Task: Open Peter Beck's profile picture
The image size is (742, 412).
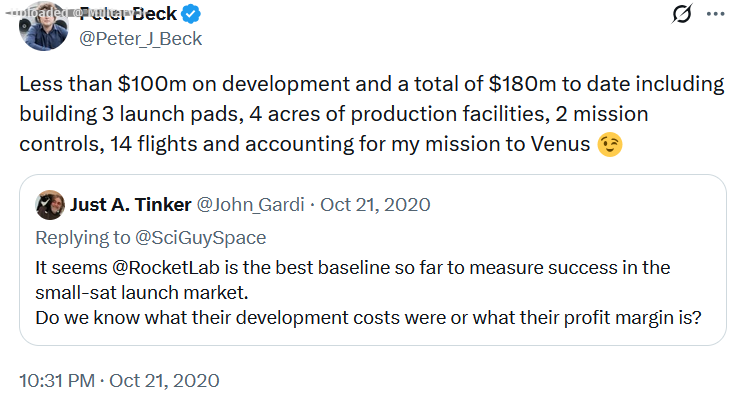Action: [44, 26]
